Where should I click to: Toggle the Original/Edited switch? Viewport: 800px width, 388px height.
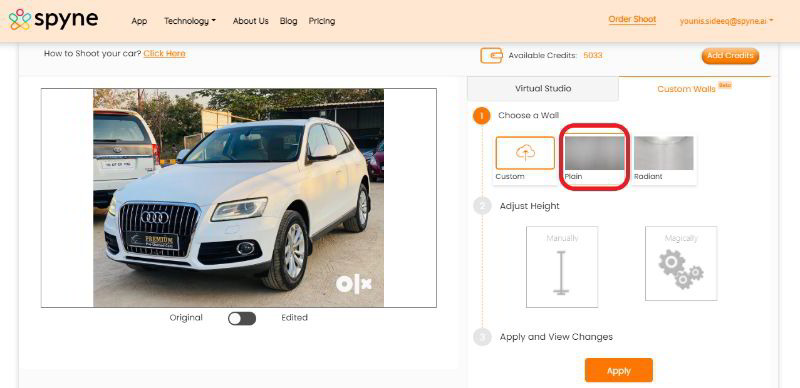pyautogui.click(x=242, y=319)
